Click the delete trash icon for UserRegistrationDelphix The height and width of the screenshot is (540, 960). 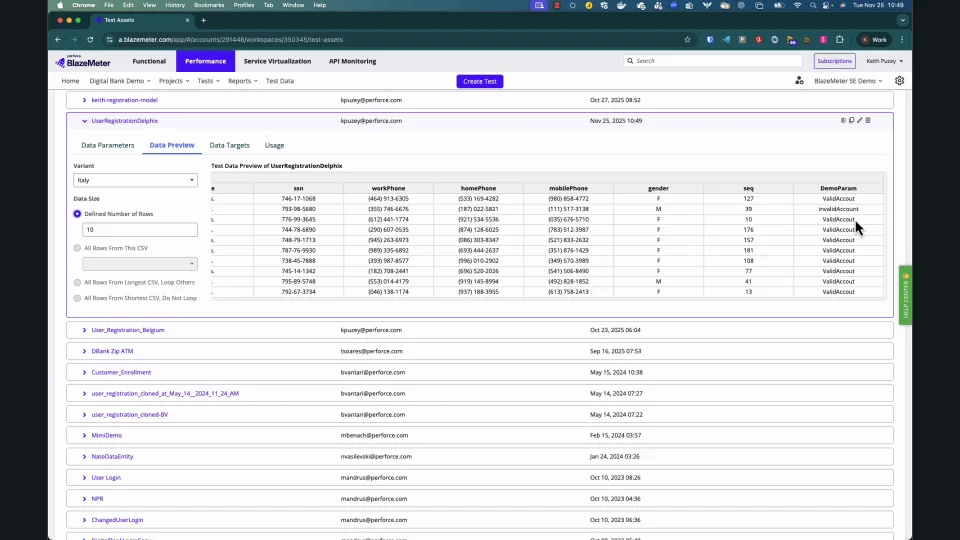pos(868,120)
